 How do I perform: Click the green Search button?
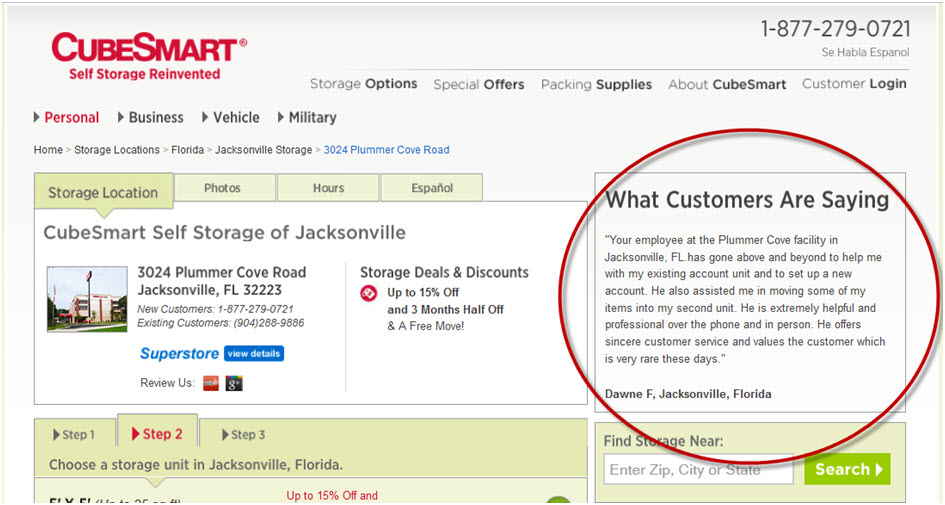pos(847,469)
